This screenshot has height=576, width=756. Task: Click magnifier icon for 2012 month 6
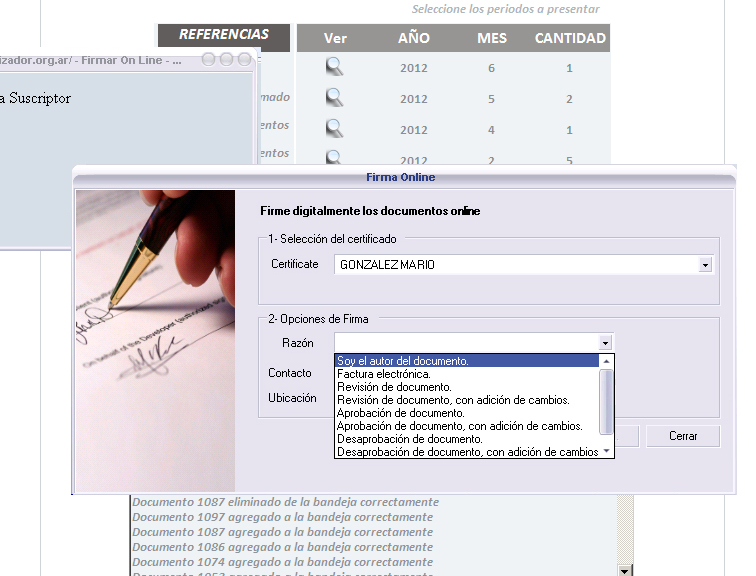pos(334,67)
